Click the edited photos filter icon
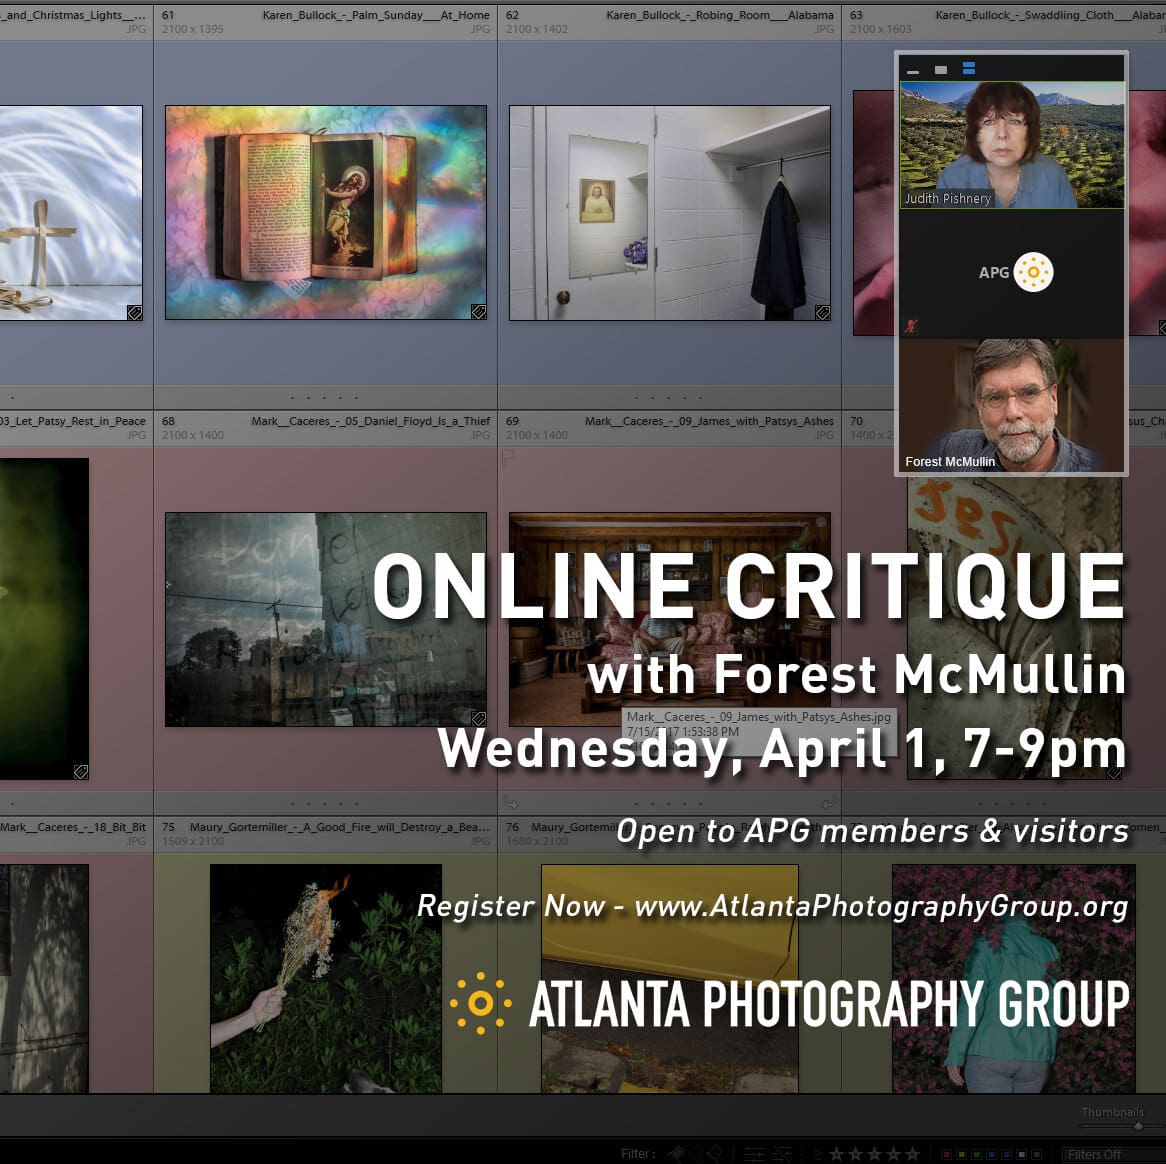This screenshot has height=1164, width=1166. pos(752,1152)
